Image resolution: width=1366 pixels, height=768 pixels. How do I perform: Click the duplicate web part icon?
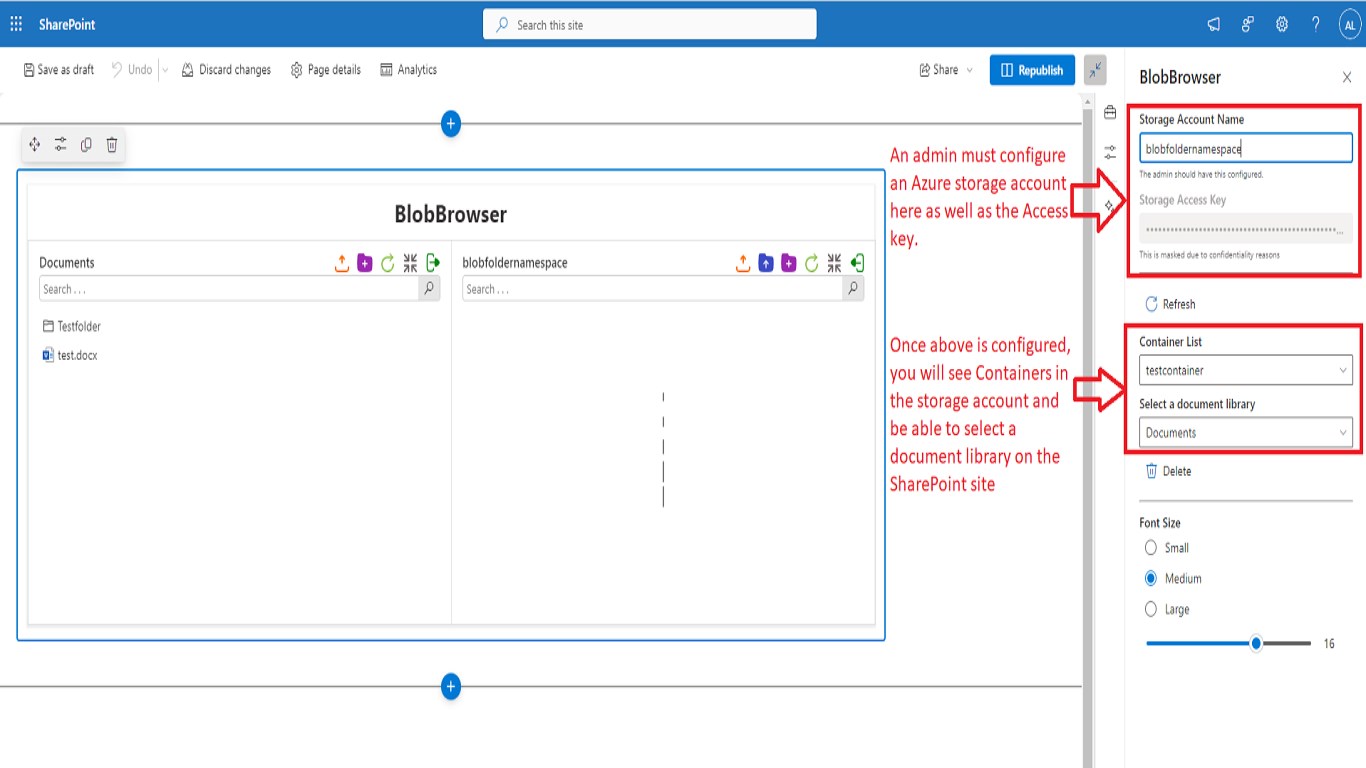pyautogui.click(x=86, y=145)
